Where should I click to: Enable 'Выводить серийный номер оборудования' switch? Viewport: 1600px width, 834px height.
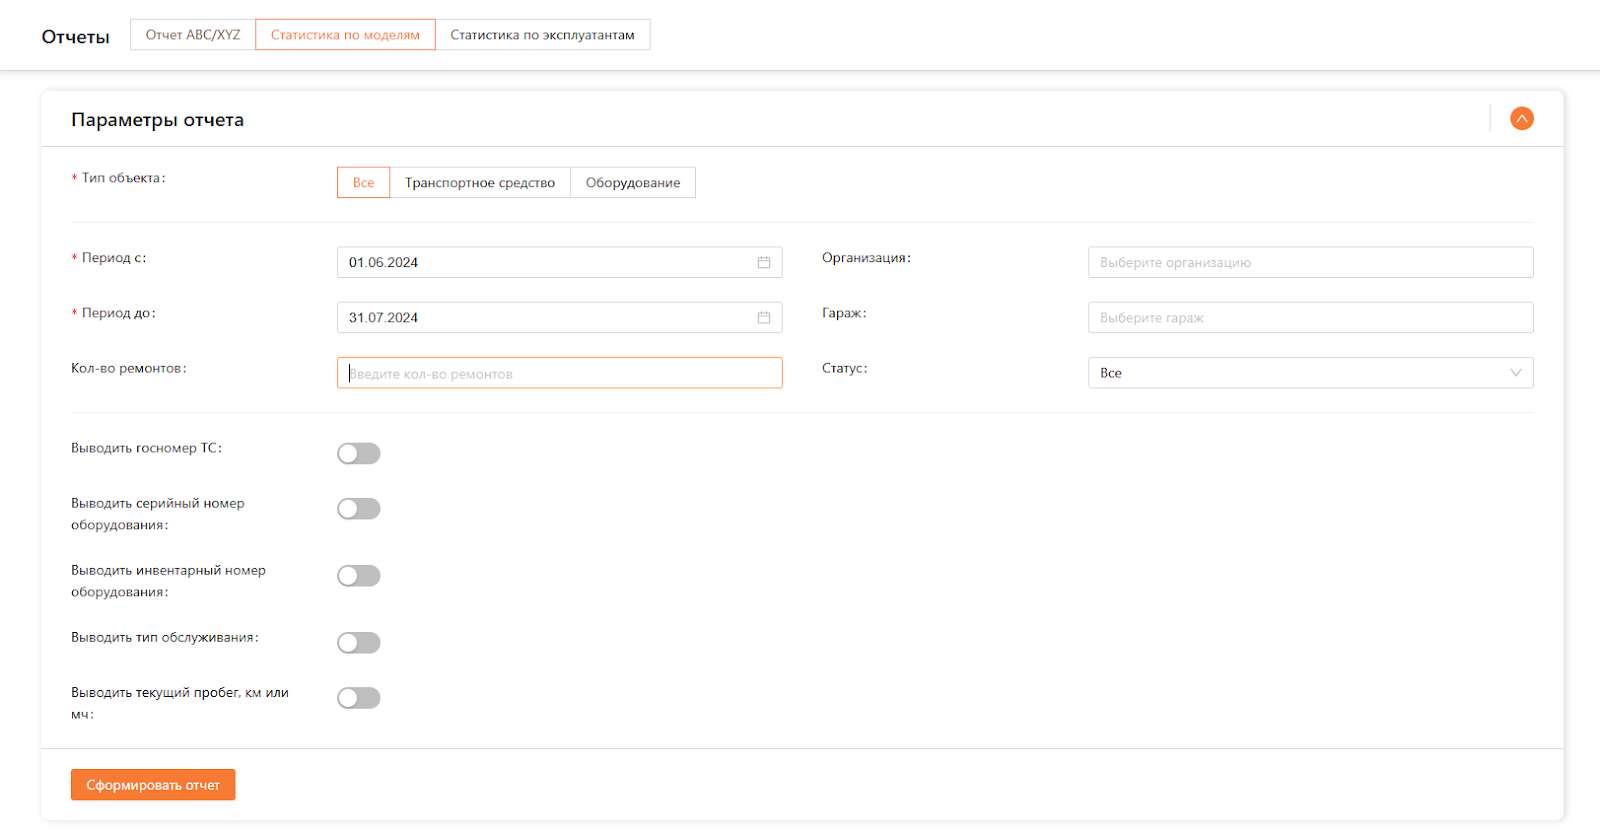[359, 509]
